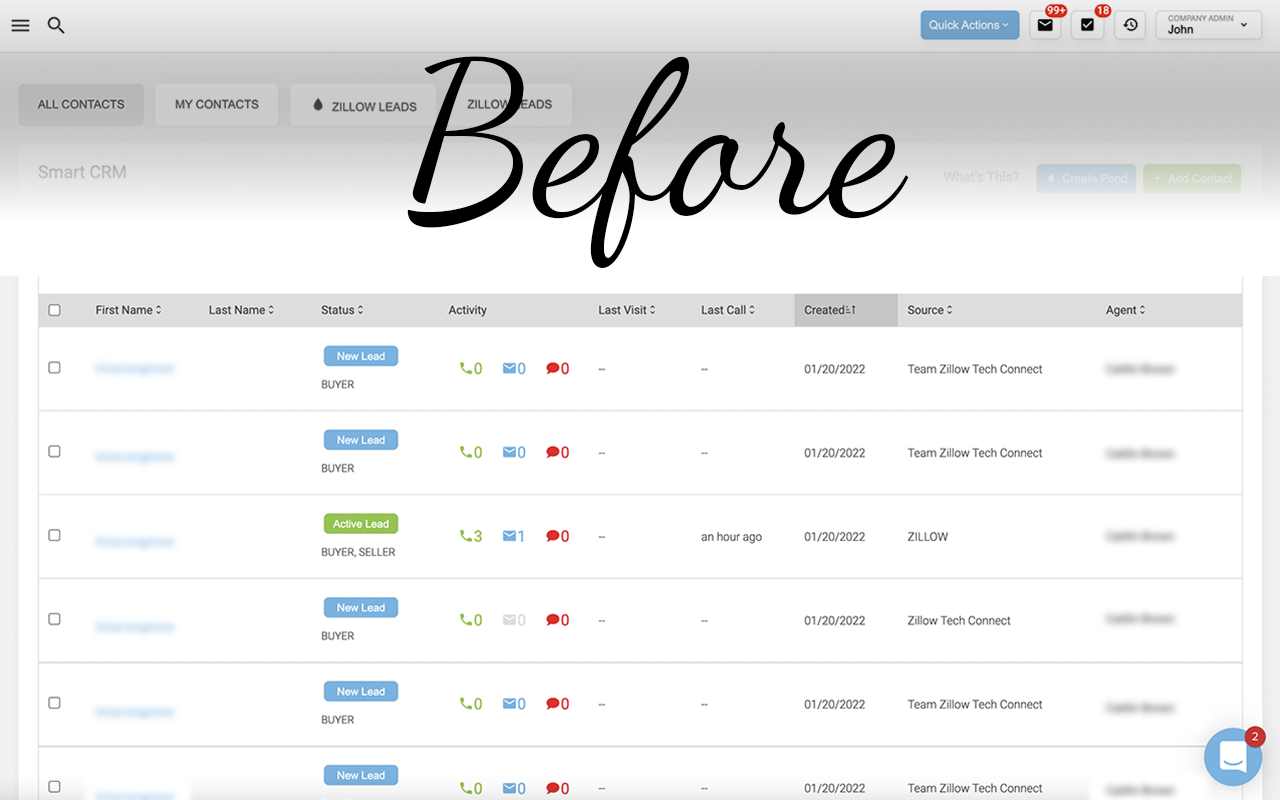Switch to the MY CONTACTS tab

216,104
